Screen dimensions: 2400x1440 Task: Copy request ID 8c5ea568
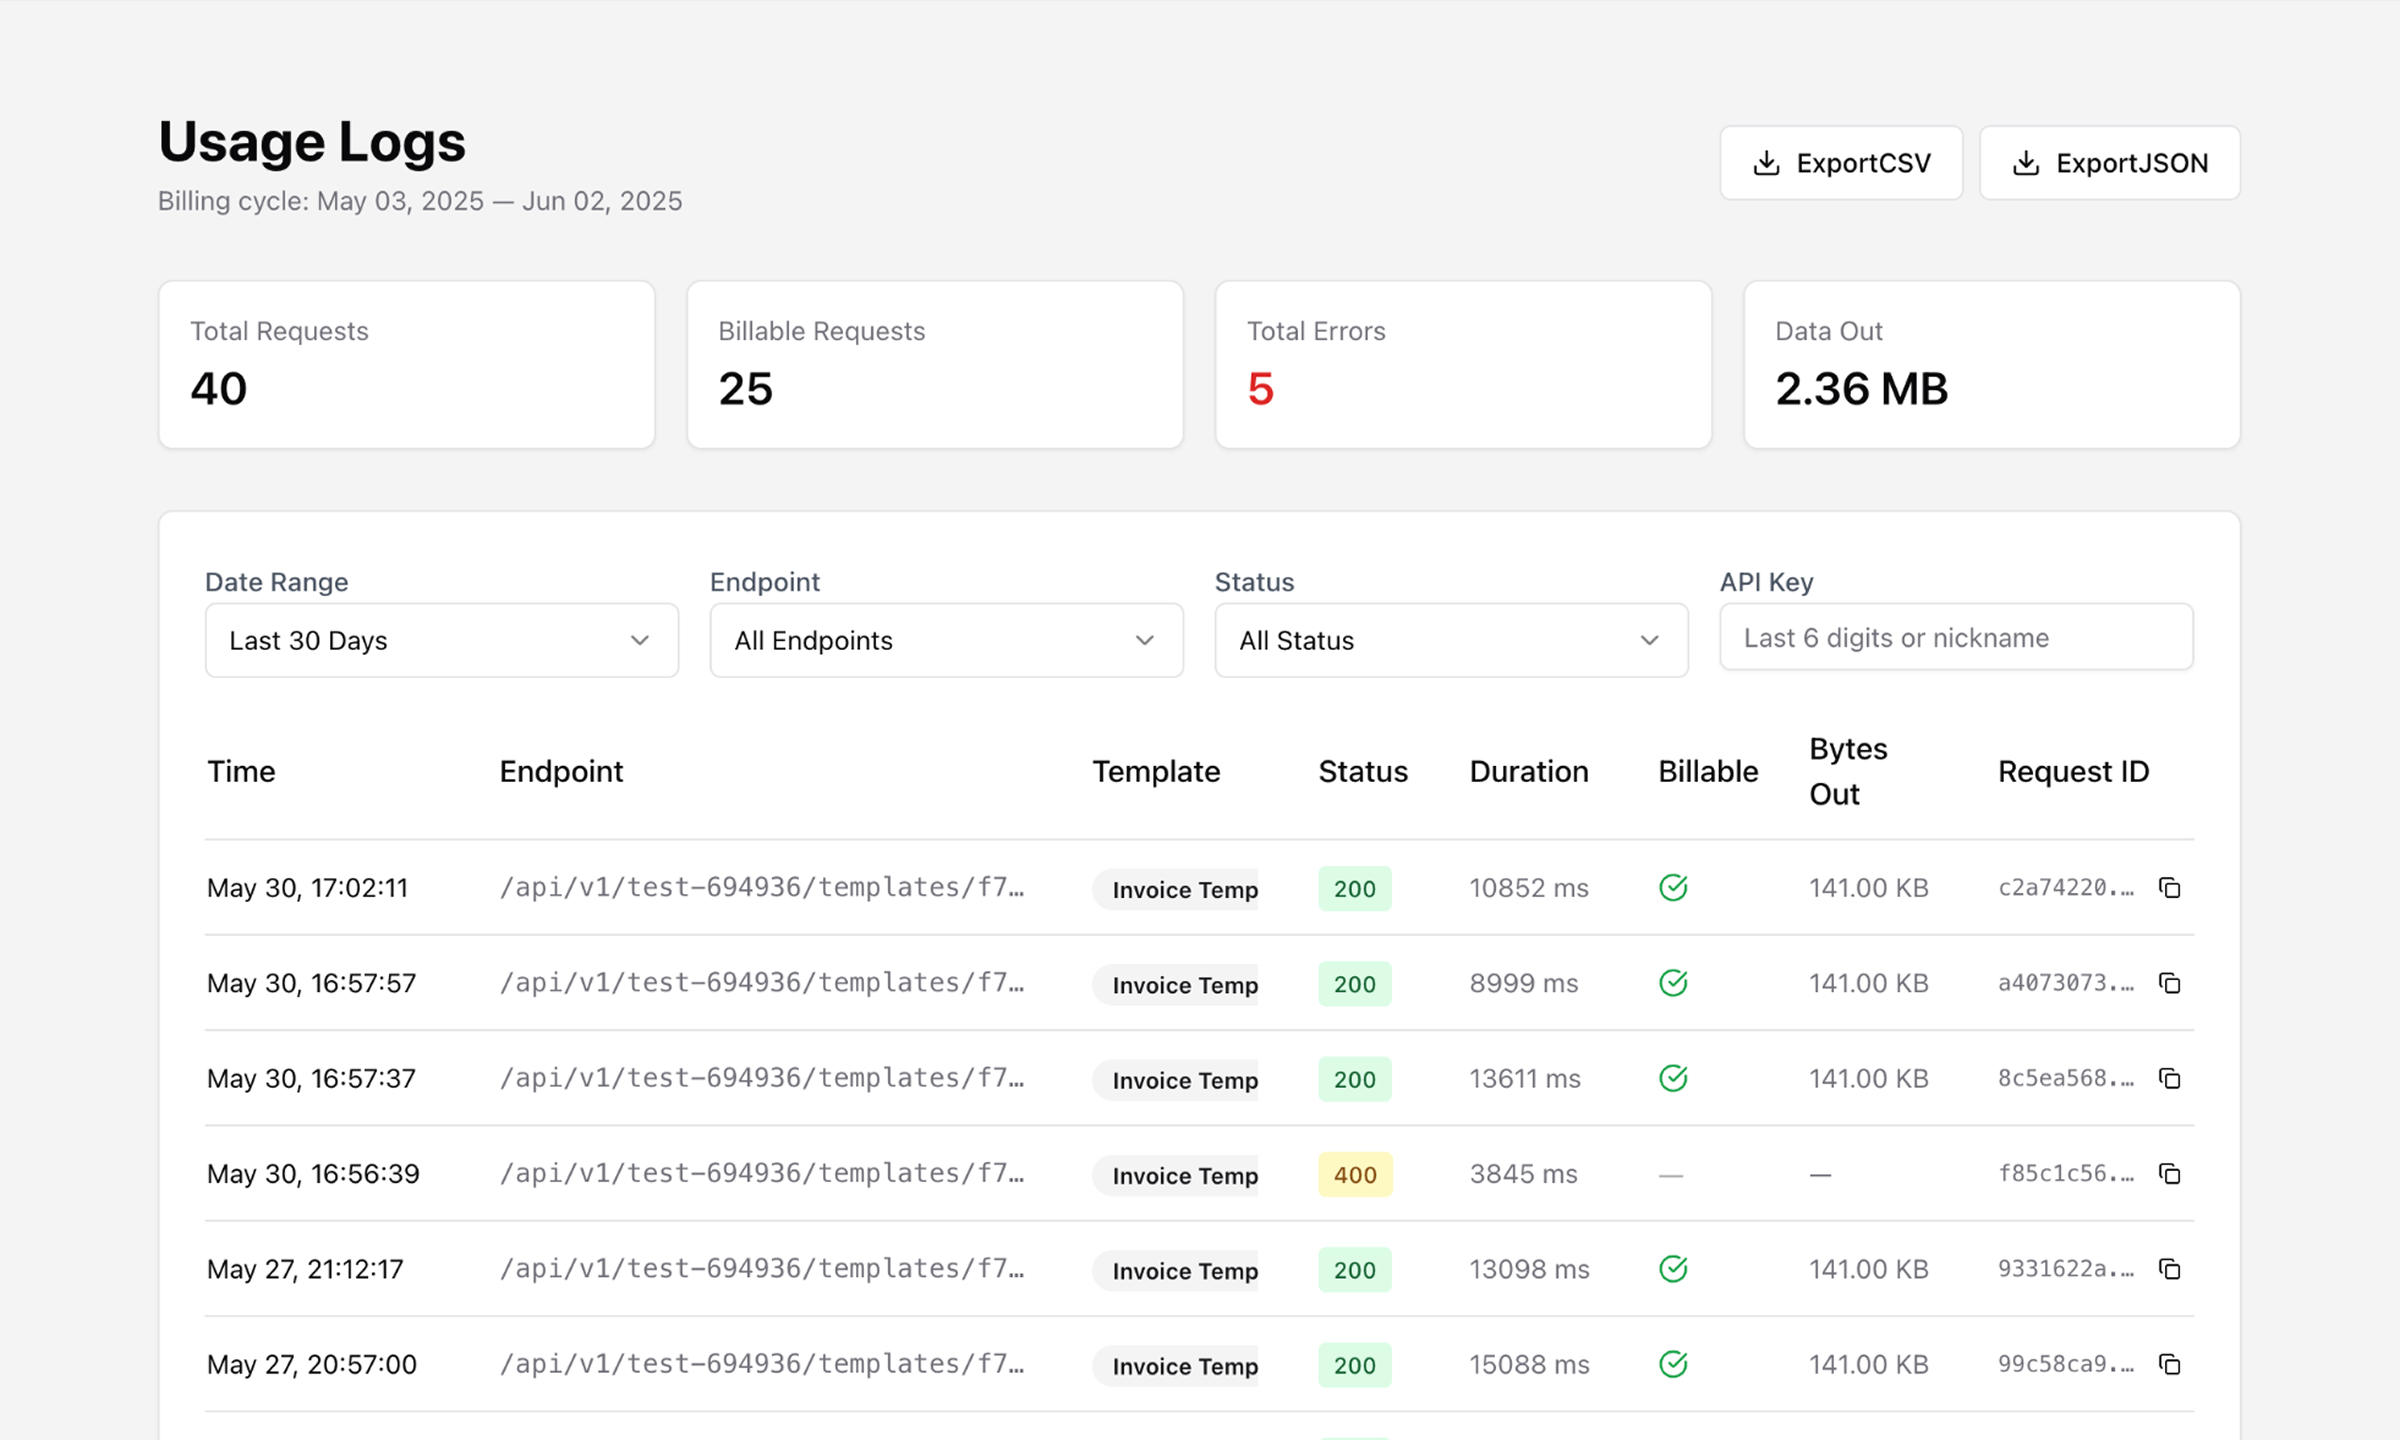2169,1078
